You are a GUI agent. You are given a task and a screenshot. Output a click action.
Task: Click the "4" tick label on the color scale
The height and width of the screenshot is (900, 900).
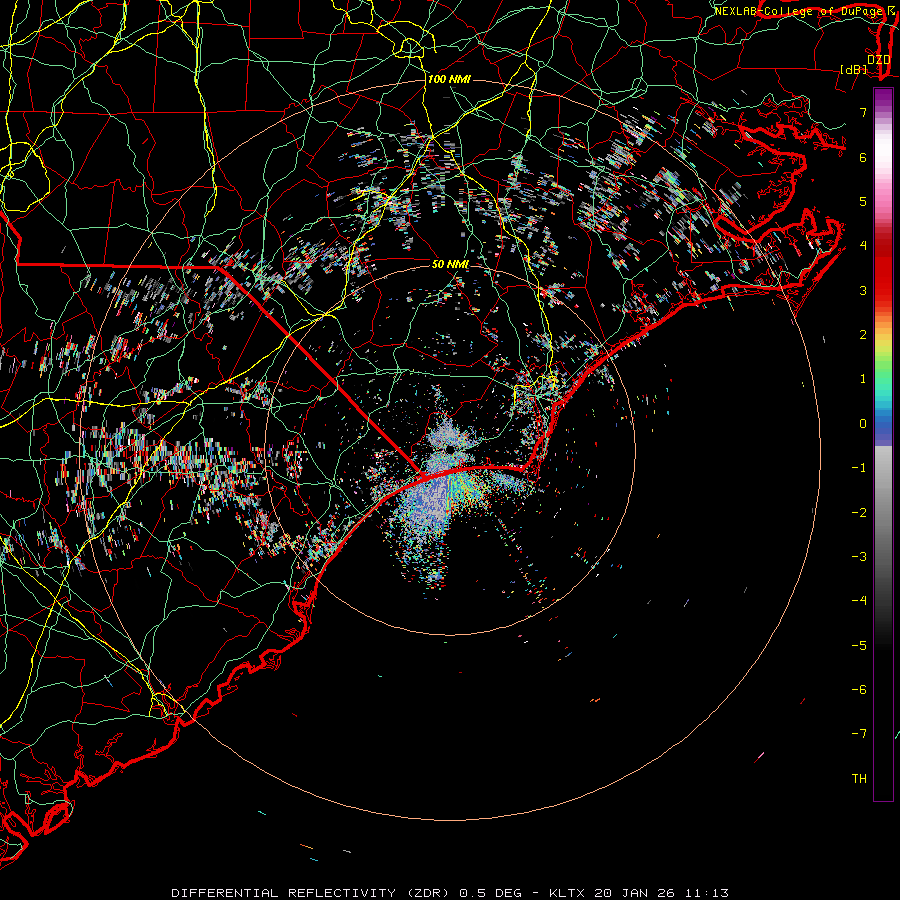(863, 246)
